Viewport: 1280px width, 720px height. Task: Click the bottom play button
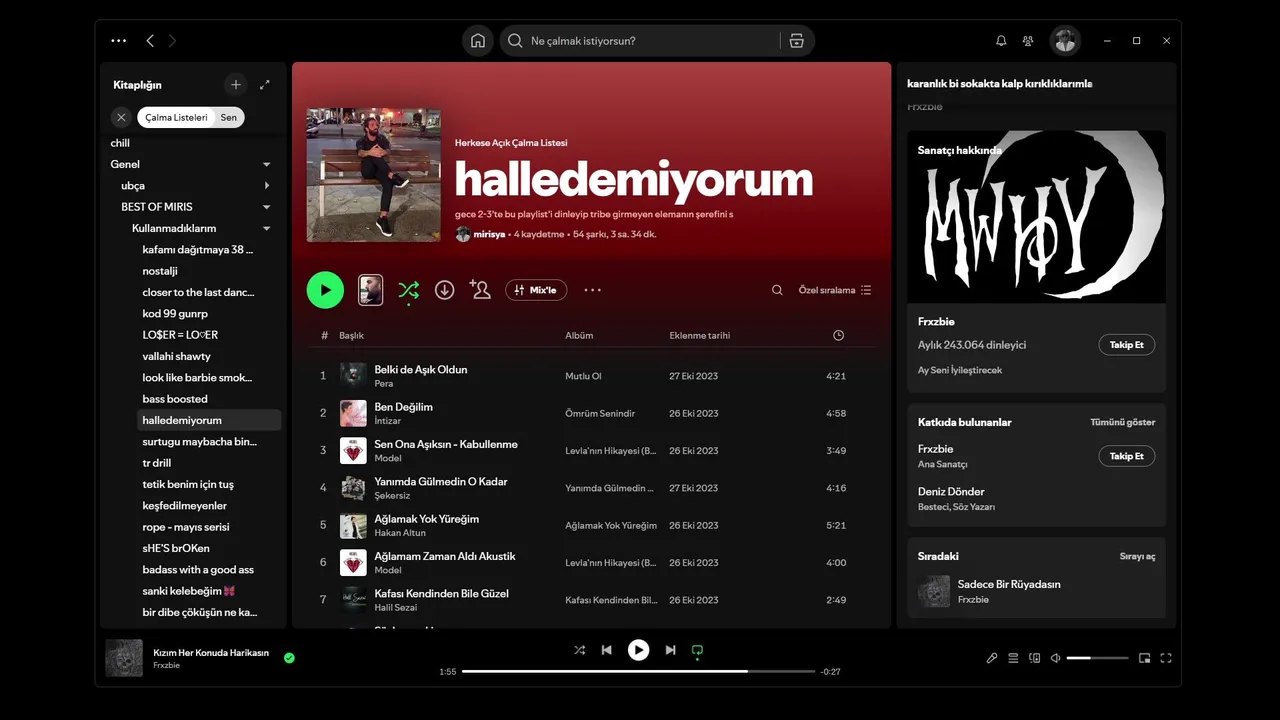click(x=638, y=650)
